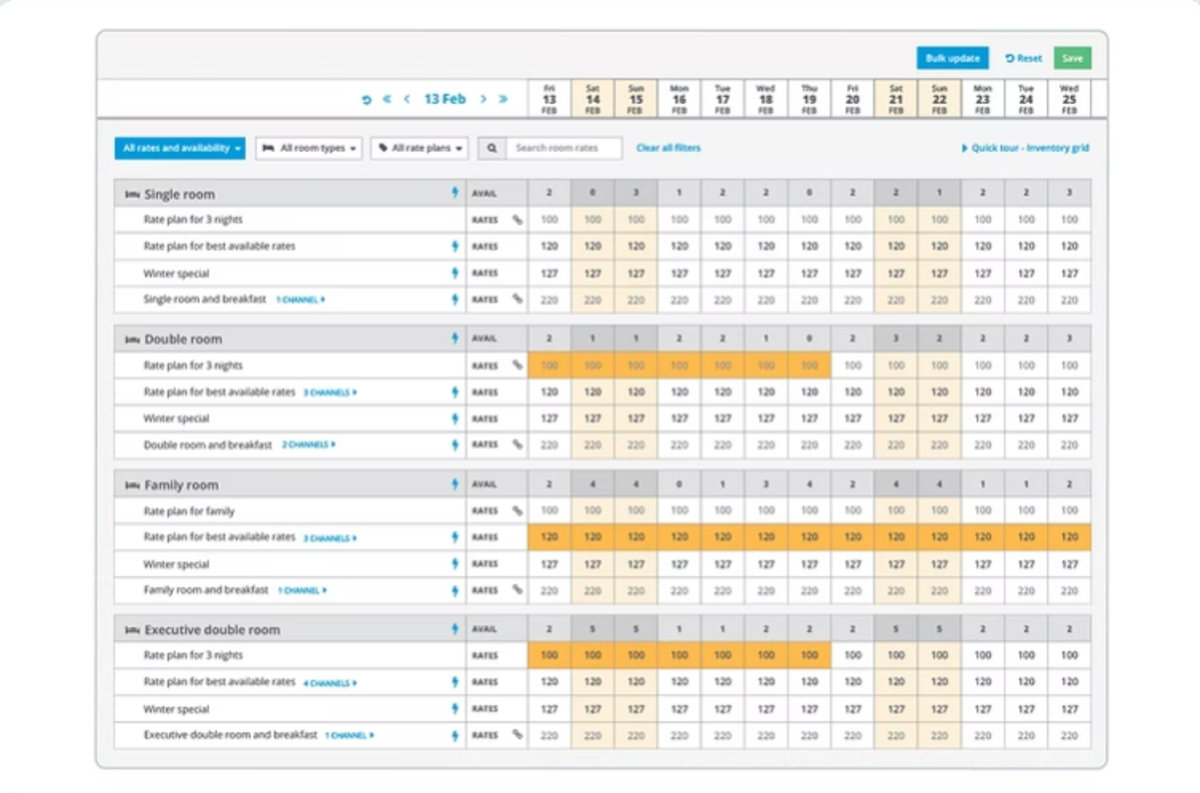Open the All room types dropdown
This screenshot has height=793, width=1200.
(309, 148)
